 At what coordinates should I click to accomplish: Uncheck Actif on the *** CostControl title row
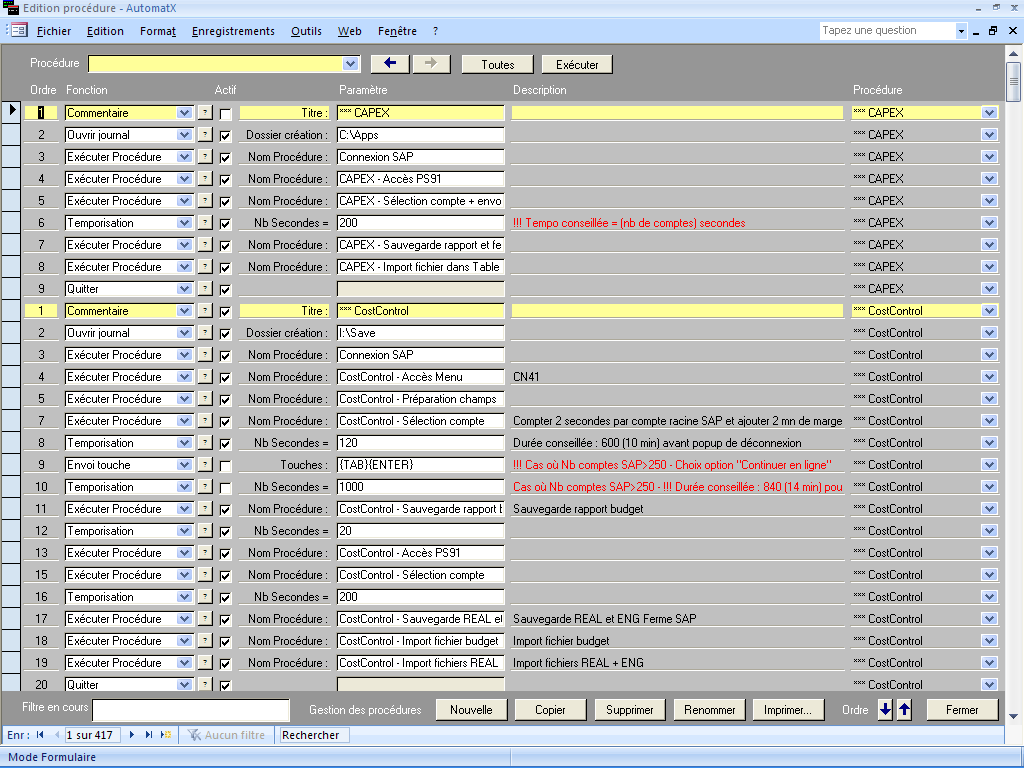[225, 312]
